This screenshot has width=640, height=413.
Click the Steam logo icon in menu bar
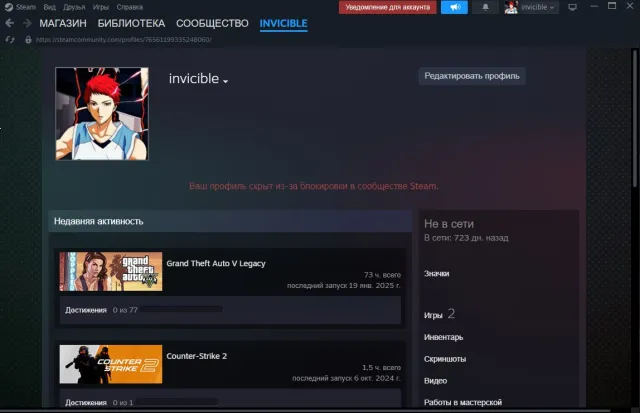pyautogui.click(x=9, y=7)
